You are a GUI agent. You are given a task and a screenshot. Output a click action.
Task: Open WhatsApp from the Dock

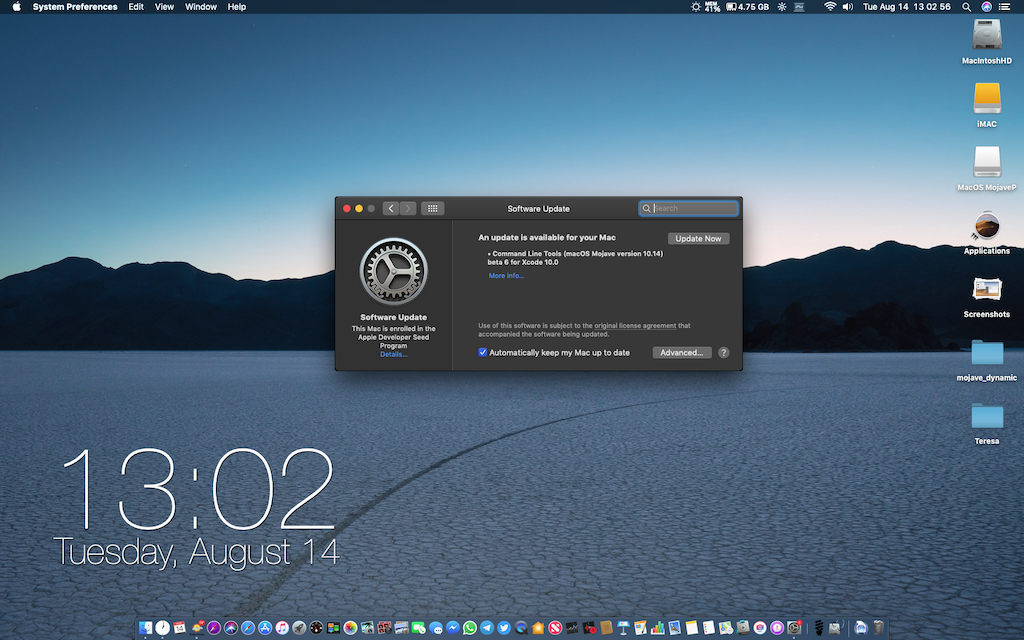(470, 628)
